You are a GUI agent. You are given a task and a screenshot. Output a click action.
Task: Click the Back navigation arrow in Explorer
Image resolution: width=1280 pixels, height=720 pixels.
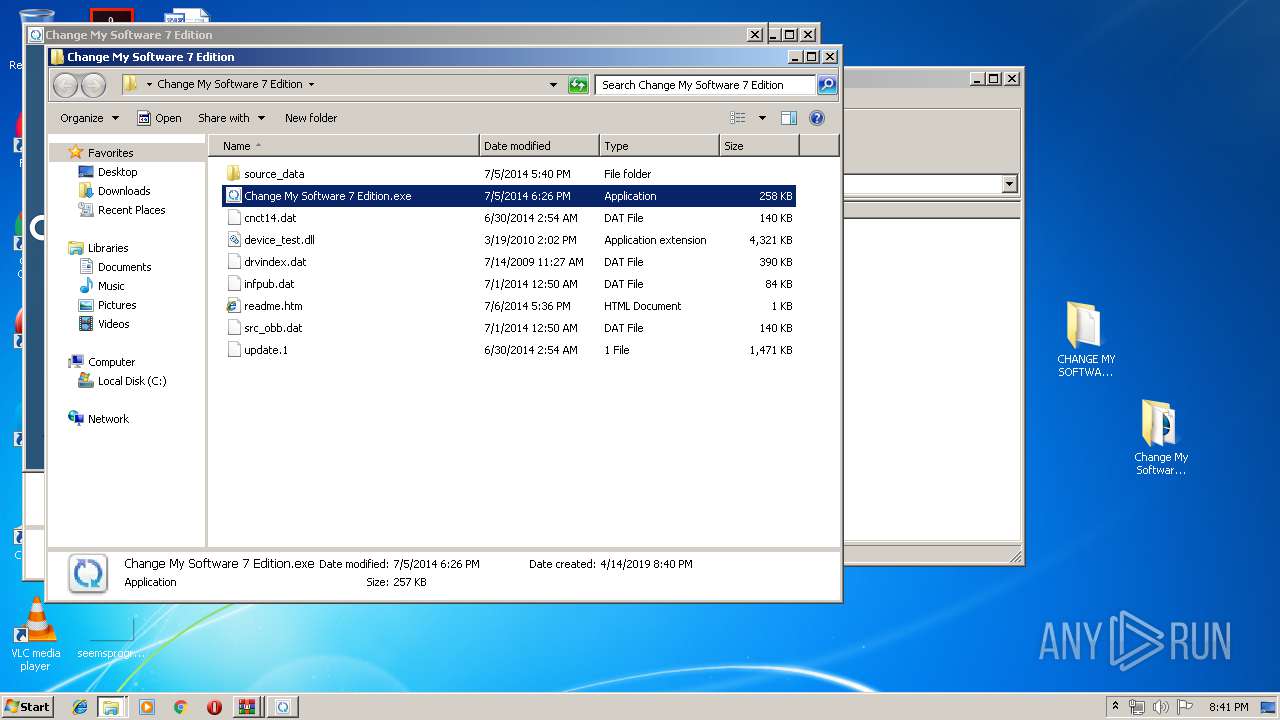[x=66, y=85]
